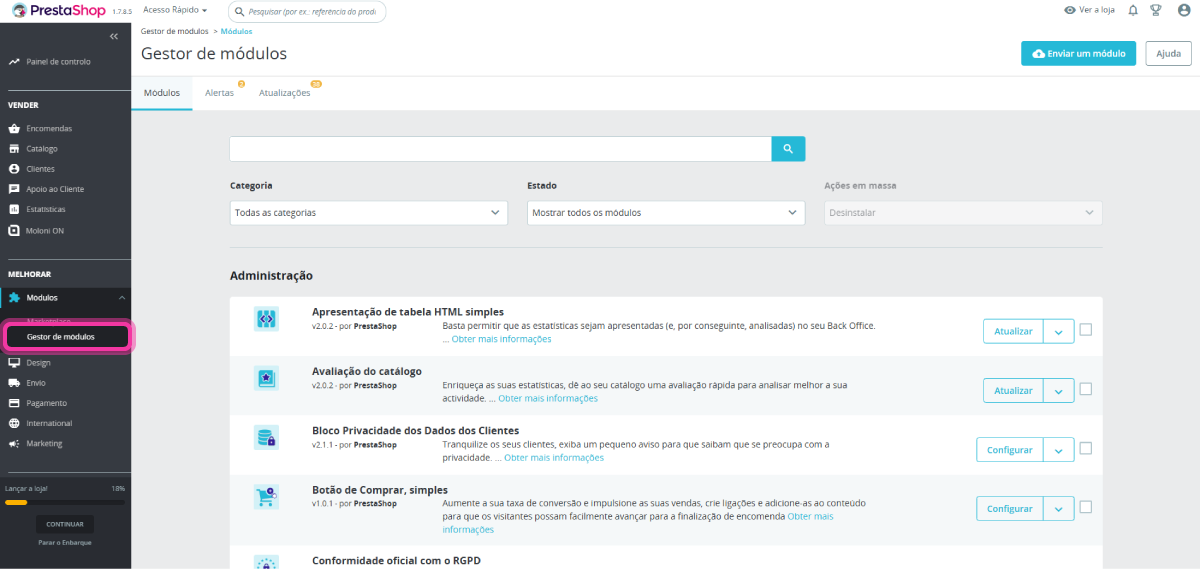
Task: Switch to the Alertas tab
Action: [x=219, y=93]
